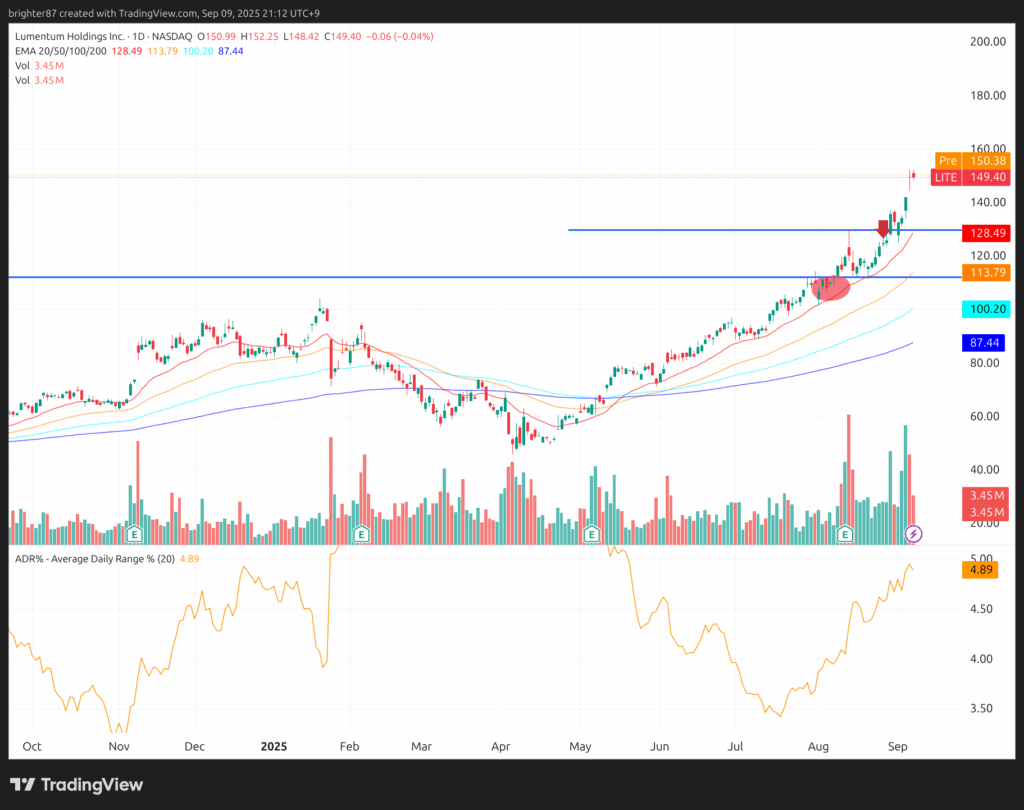Click the blue 87.44 label on price axis
1024x810 pixels.
point(986,342)
